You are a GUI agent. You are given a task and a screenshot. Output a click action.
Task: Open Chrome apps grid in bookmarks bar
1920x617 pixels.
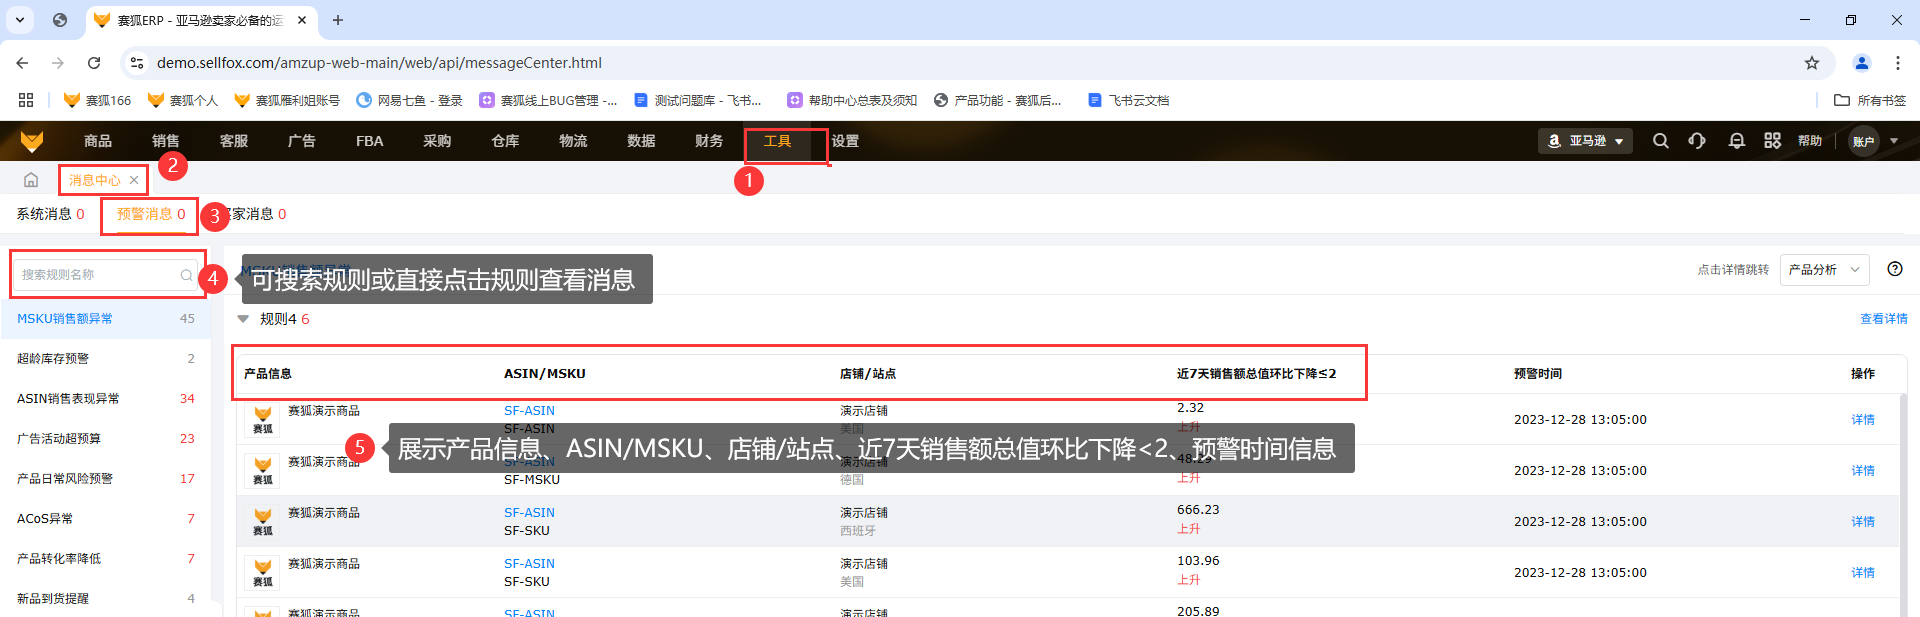click(x=26, y=100)
